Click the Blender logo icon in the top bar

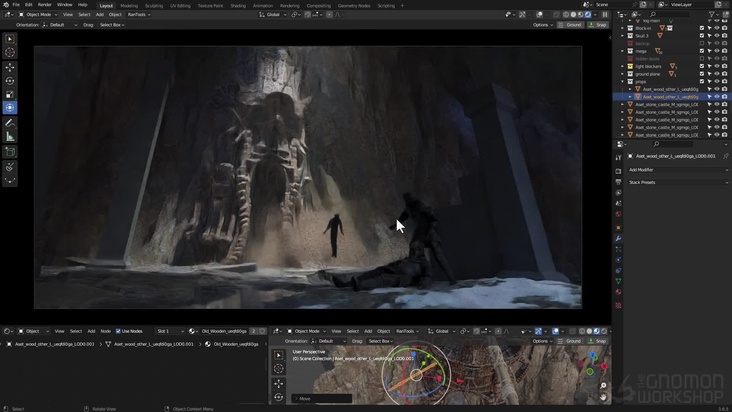tap(6, 5)
